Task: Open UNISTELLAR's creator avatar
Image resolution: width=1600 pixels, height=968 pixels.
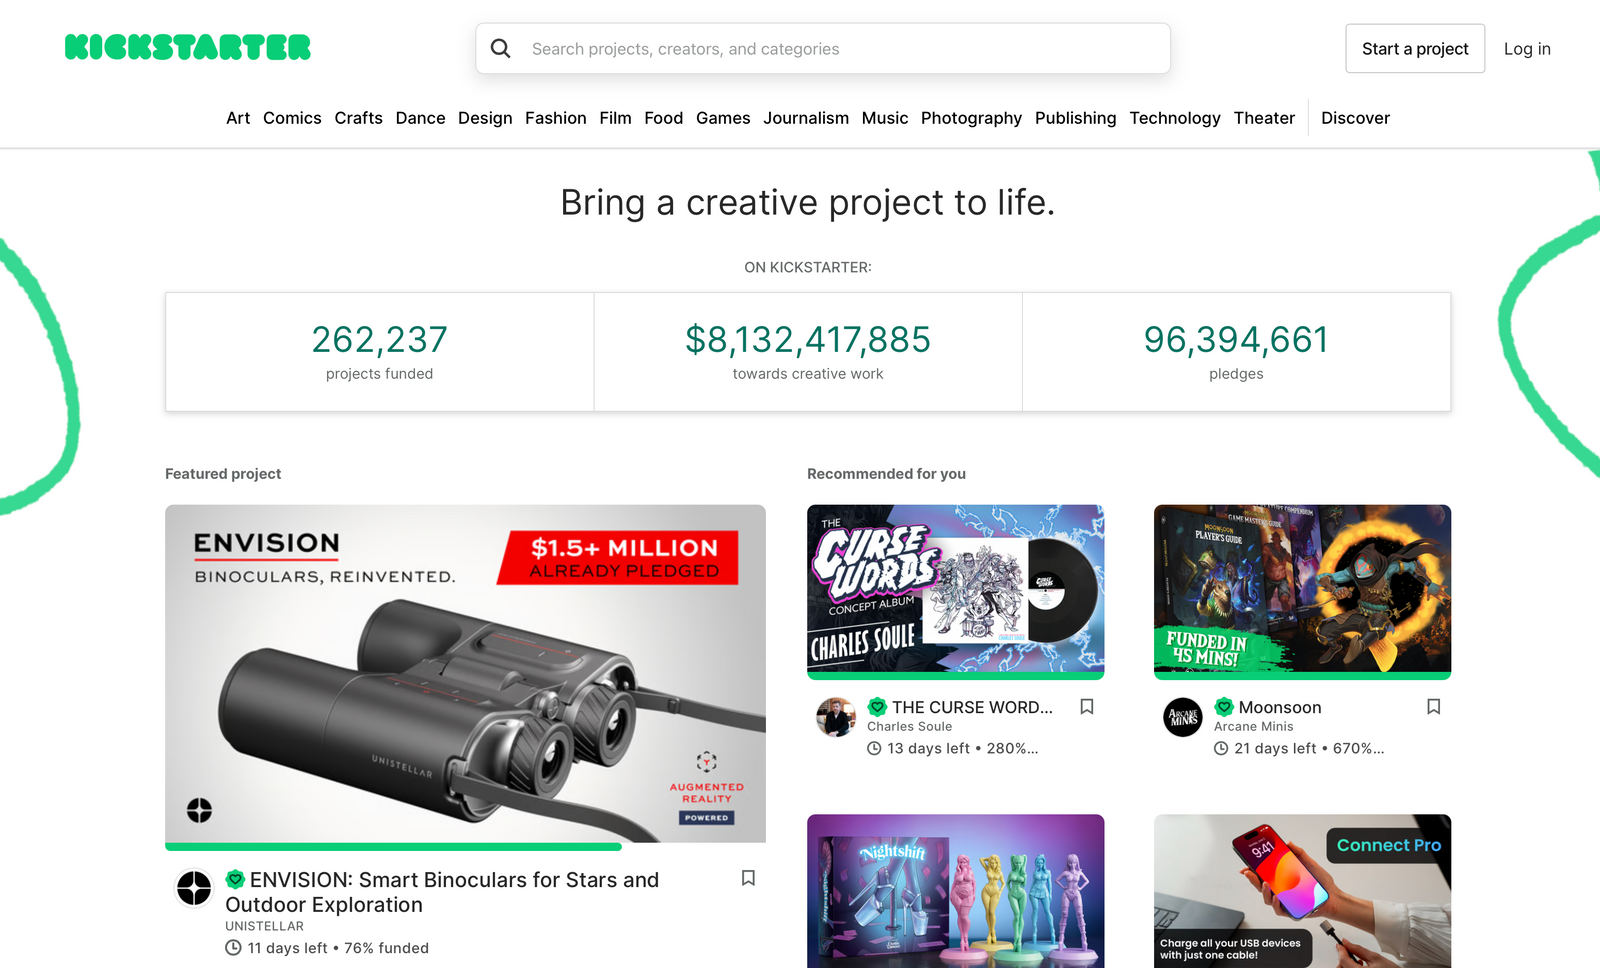Action: pyautogui.click(x=193, y=889)
